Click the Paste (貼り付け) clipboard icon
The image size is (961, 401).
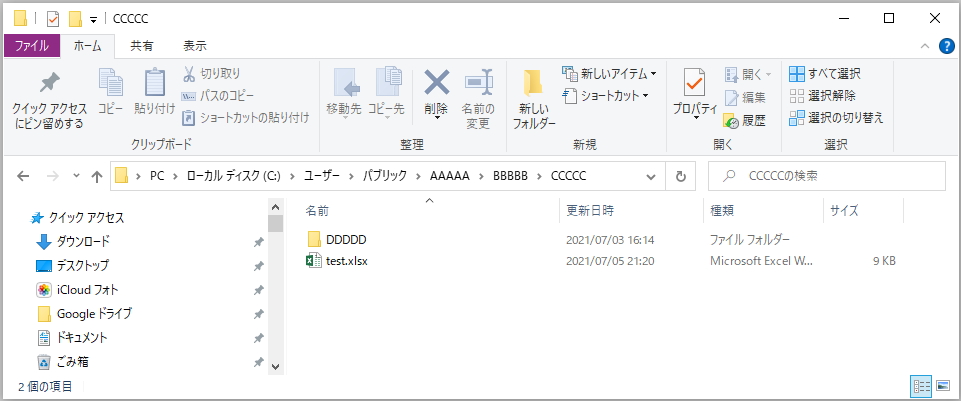point(155,82)
